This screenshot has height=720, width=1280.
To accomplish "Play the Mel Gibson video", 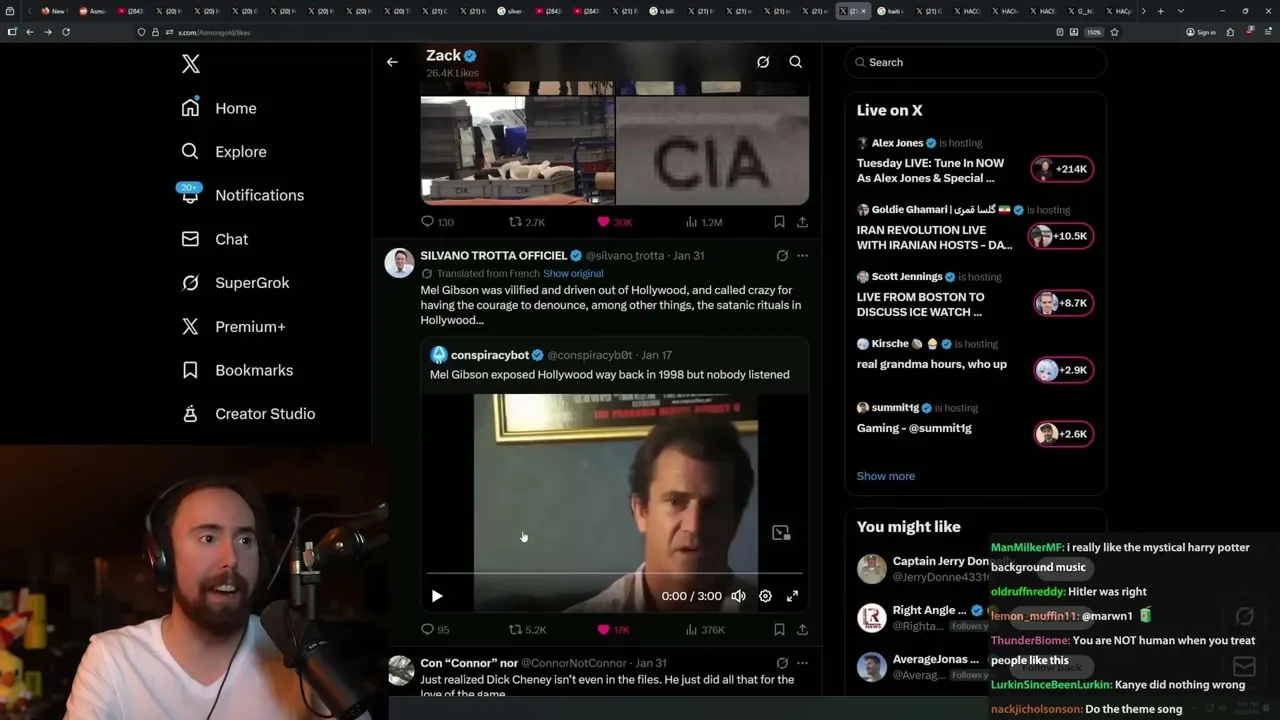I will [437, 596].
